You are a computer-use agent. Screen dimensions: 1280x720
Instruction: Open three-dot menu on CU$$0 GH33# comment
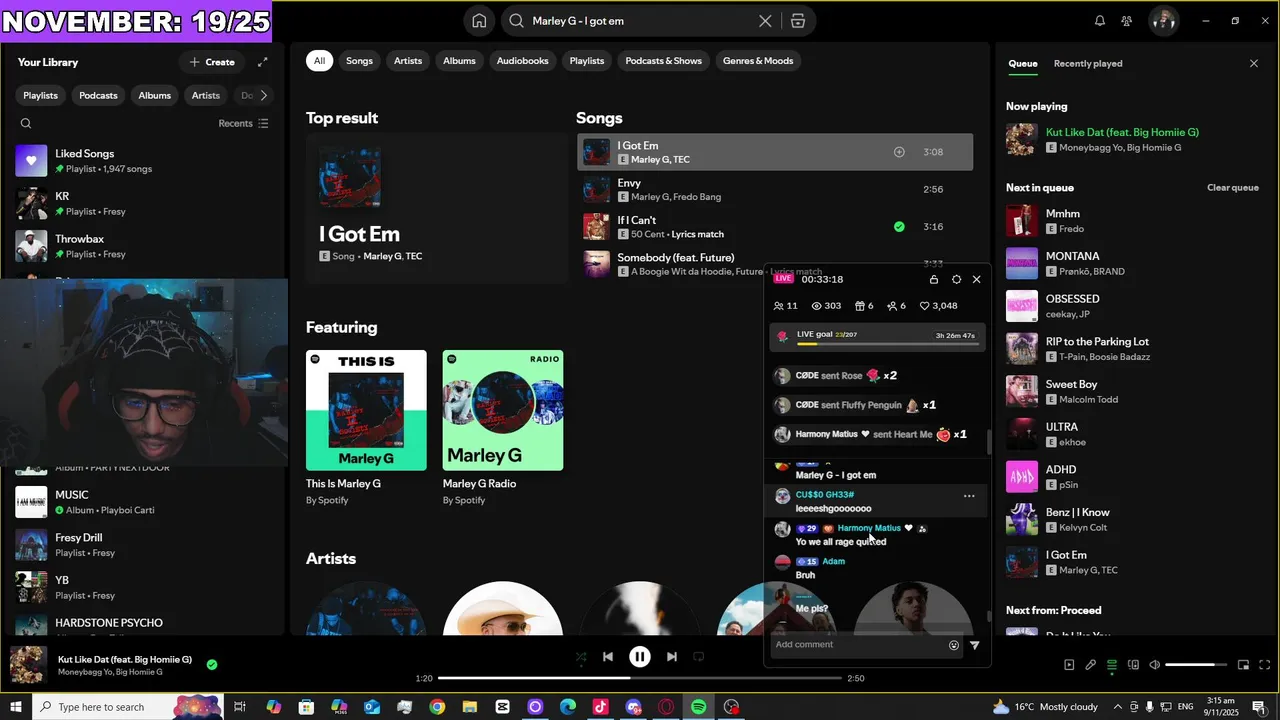coord(969,496)
